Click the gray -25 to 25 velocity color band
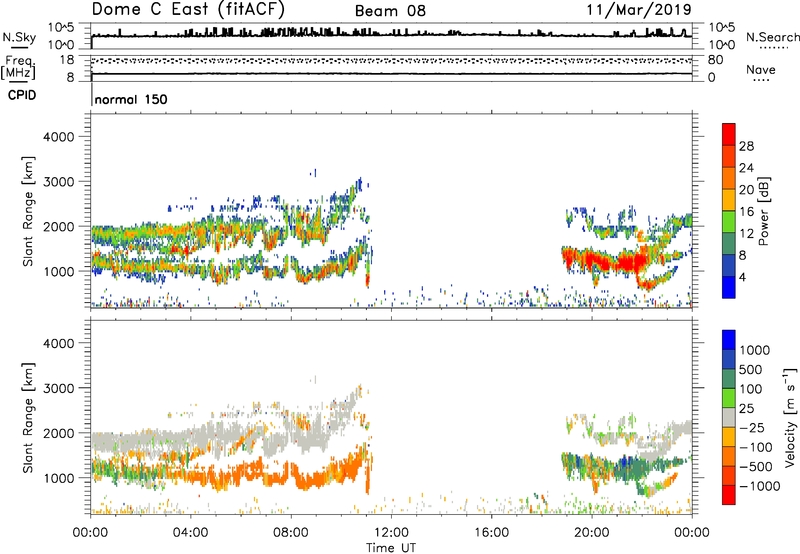 click(729, 417)
